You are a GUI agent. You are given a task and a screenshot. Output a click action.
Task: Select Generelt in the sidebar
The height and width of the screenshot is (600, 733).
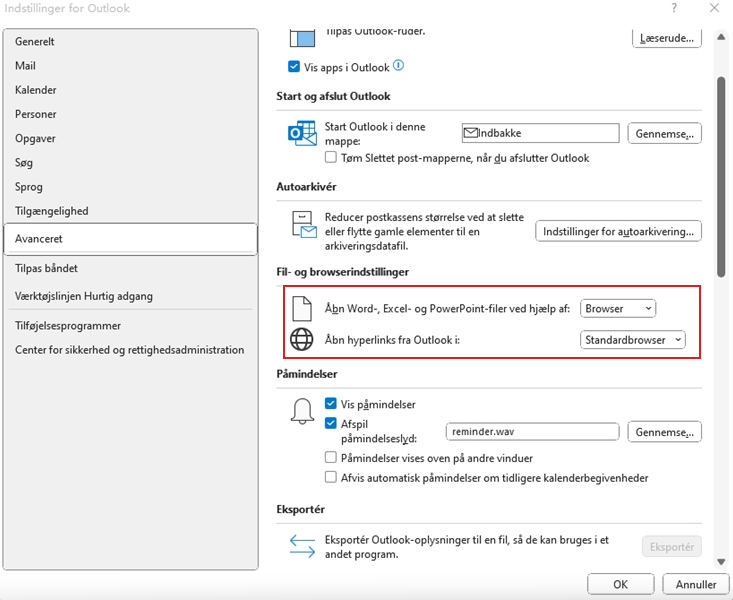(130, 42)
